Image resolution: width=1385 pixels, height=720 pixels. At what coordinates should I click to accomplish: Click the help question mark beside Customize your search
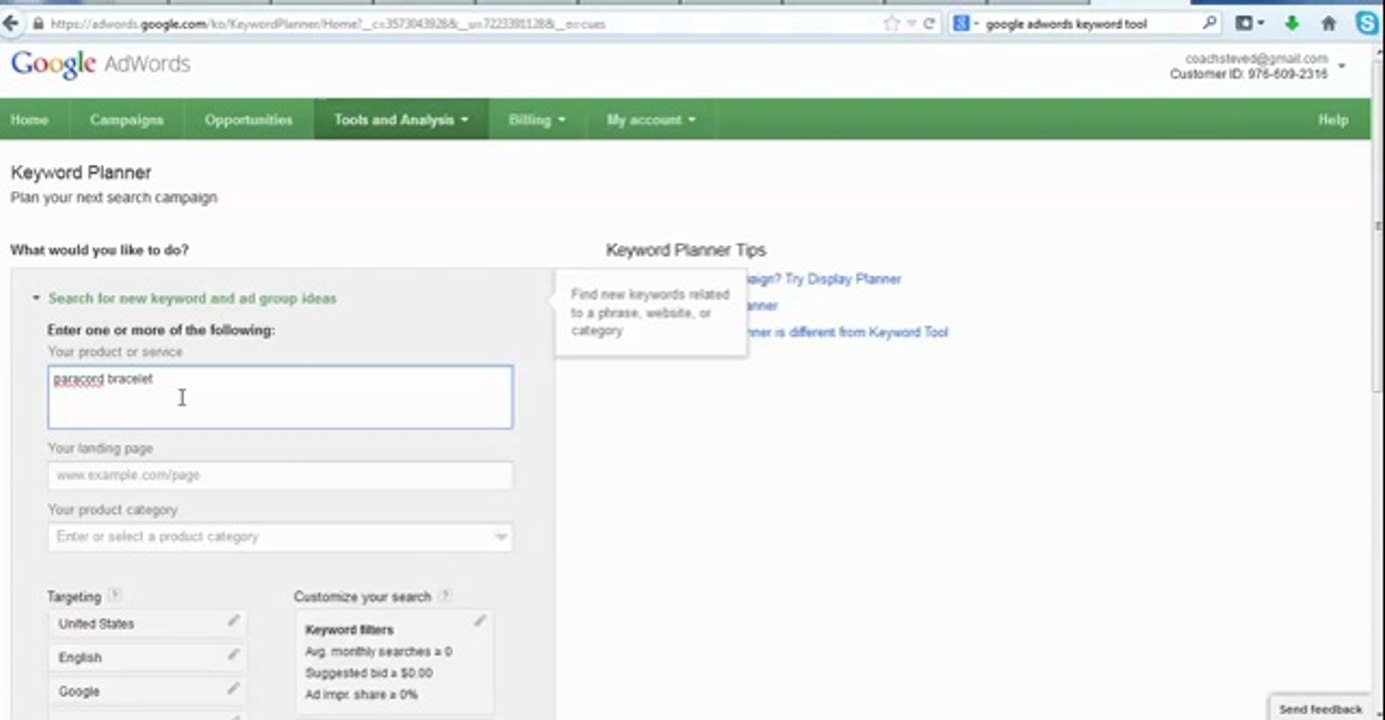445,595
